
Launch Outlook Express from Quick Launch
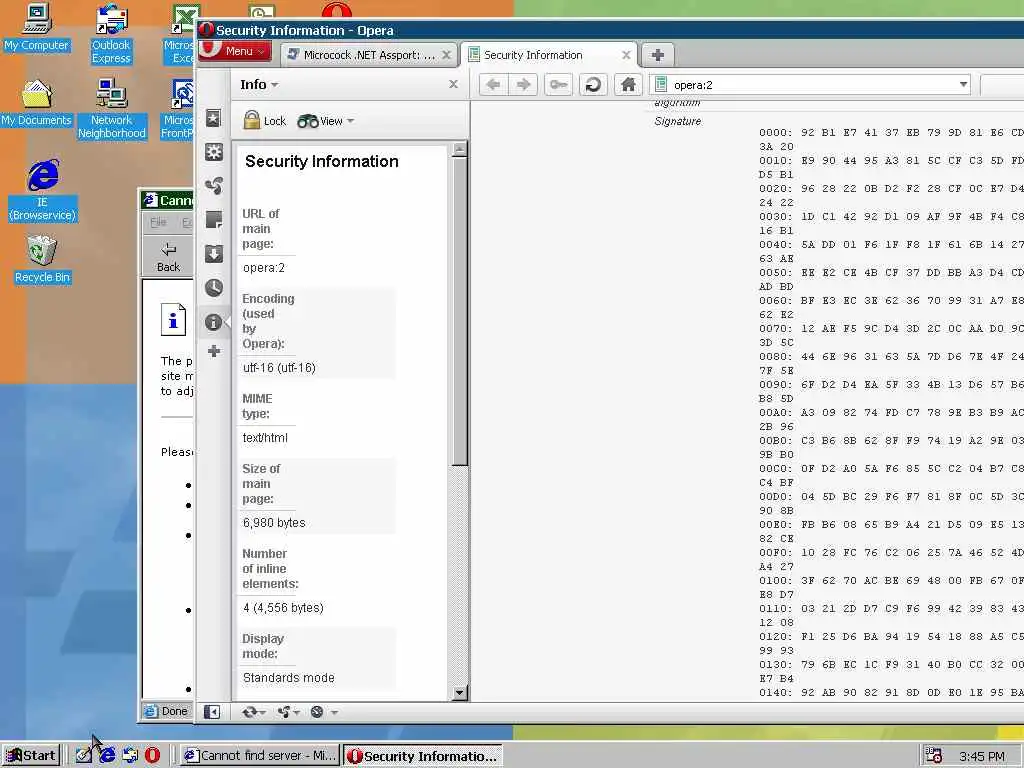pyautogui.click(x=130, y=756)
